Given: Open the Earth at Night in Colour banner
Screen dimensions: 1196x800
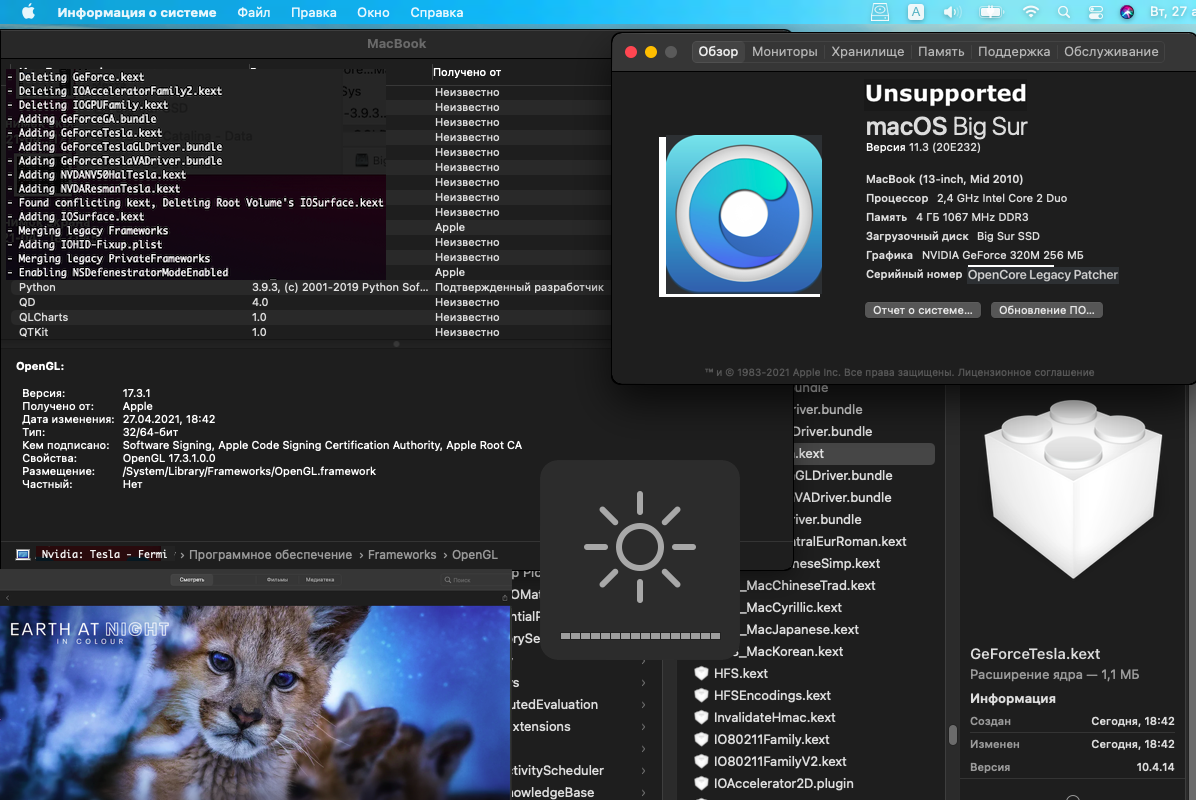Looking at the screenshot, I should [255, 702].
